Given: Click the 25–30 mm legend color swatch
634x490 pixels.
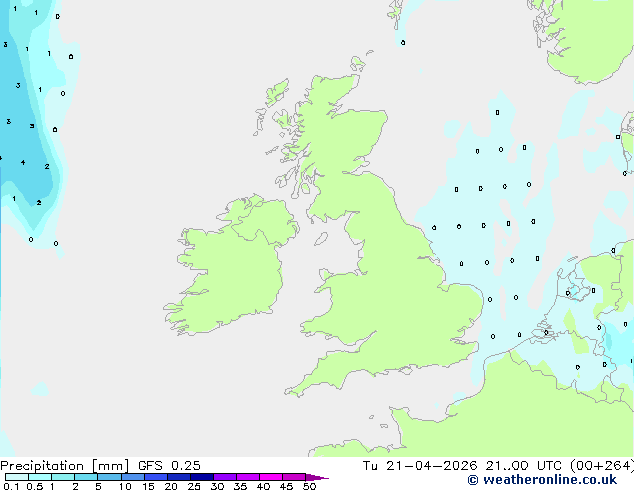Looking at the screenshot, I should [x=201, y=477].
